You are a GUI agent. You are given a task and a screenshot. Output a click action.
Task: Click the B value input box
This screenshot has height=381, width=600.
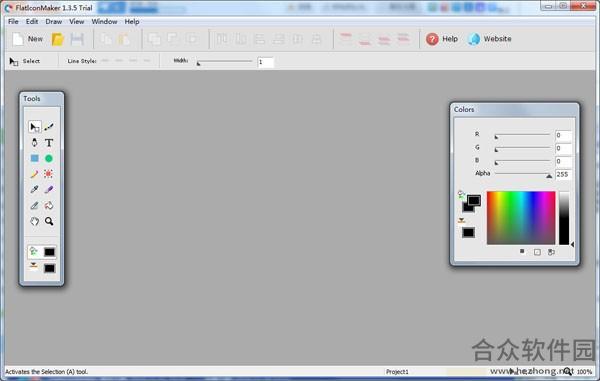pyautogui.click(x=563, y=161)
